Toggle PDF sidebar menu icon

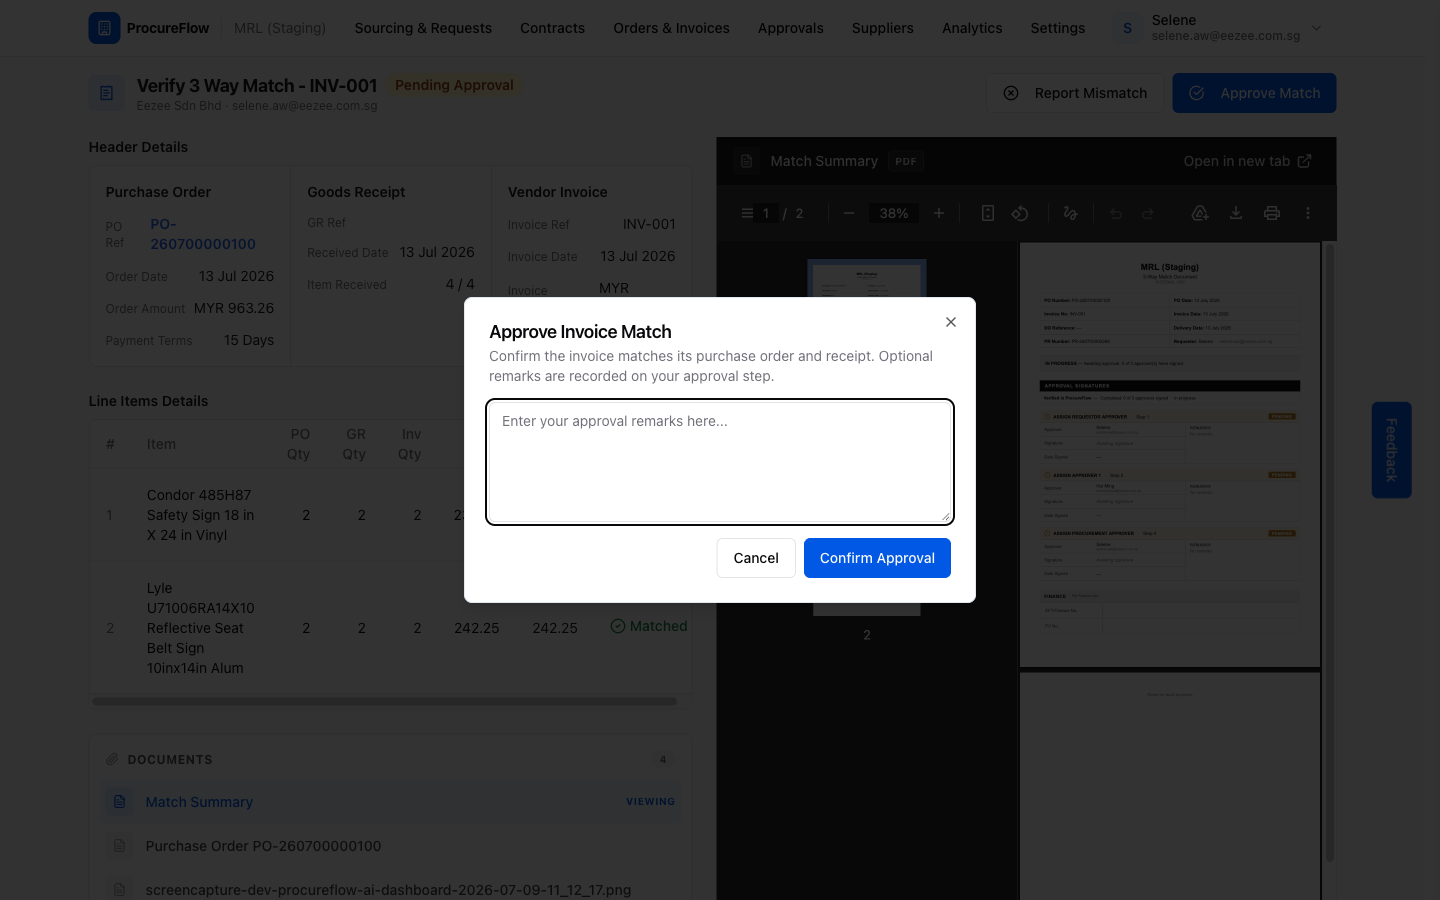pos(747,213)
